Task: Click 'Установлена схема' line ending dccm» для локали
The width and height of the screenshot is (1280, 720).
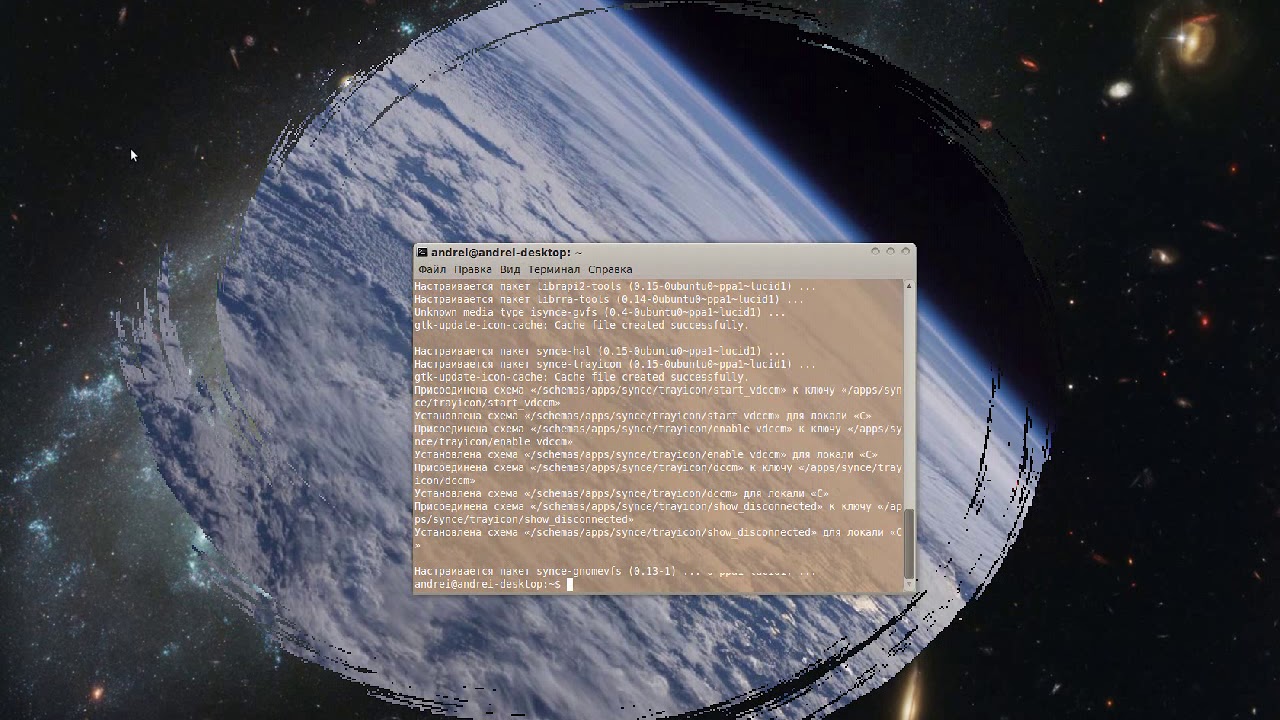Action: 621,494
